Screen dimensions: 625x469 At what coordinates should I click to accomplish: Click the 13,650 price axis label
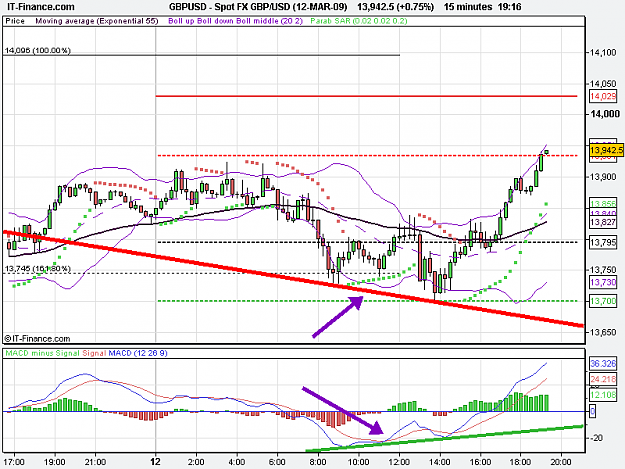click(603, 332)
